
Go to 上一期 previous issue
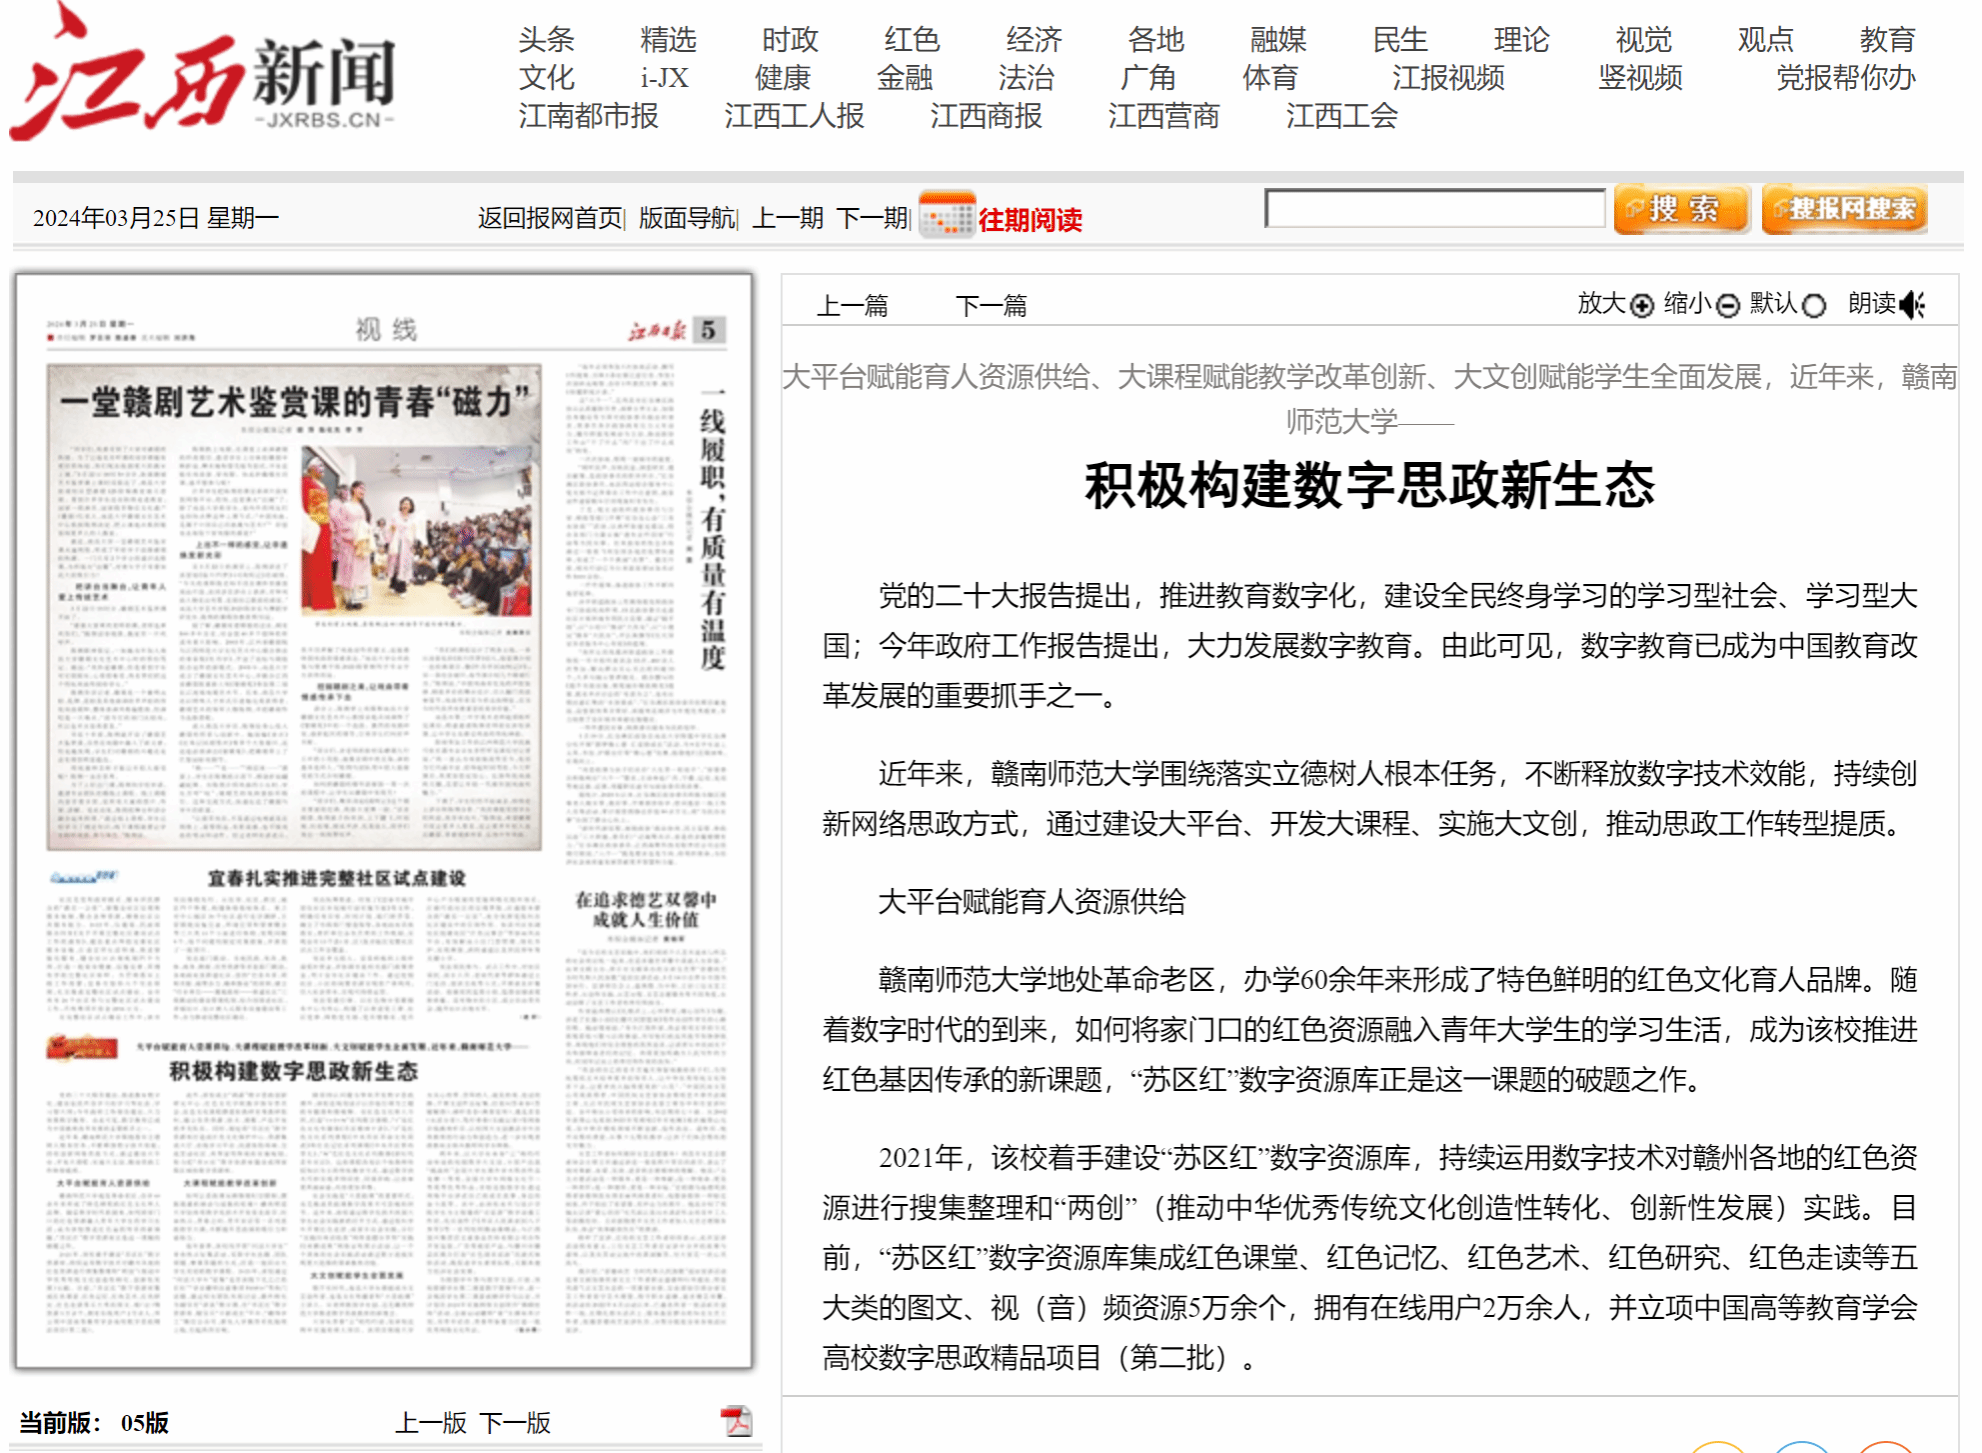click(x=788, y=218)
